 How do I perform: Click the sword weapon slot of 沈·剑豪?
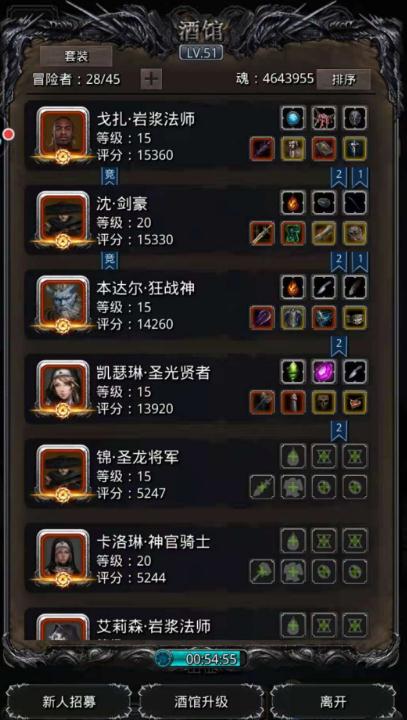tap(262, 233)
